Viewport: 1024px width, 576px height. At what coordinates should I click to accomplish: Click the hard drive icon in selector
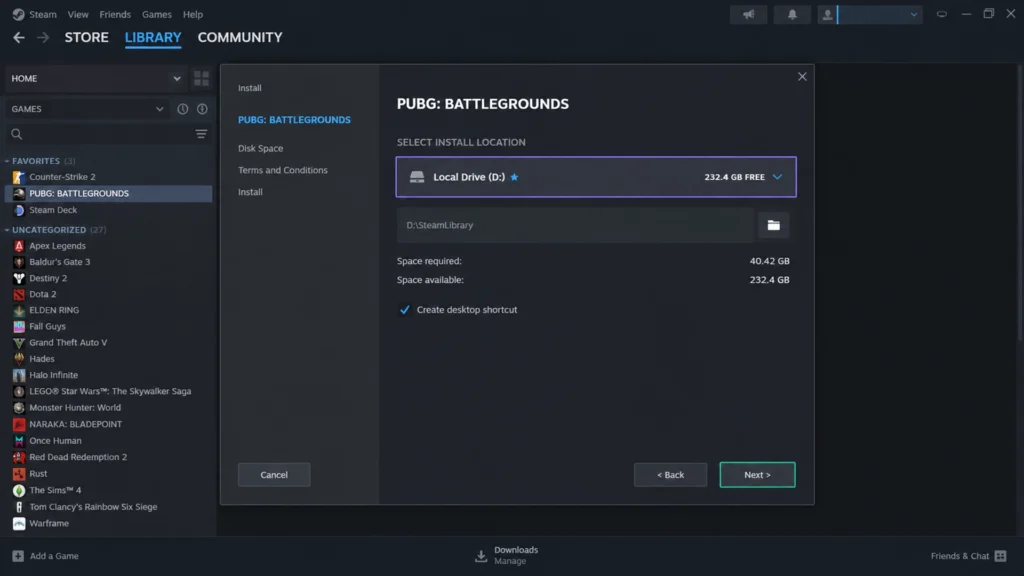click(x=417, y=177)
